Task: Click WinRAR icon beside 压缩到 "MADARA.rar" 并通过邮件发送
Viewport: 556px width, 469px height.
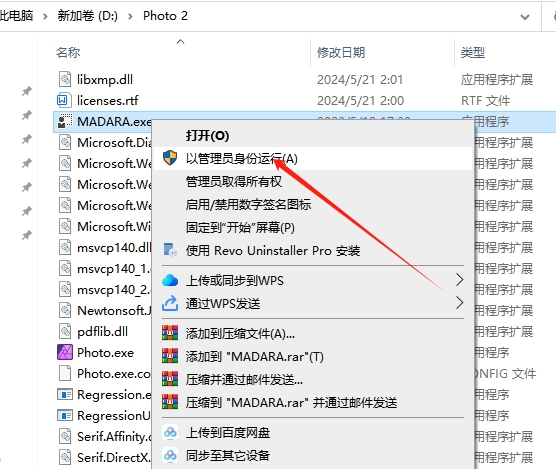Action: (x=170, y=402)
